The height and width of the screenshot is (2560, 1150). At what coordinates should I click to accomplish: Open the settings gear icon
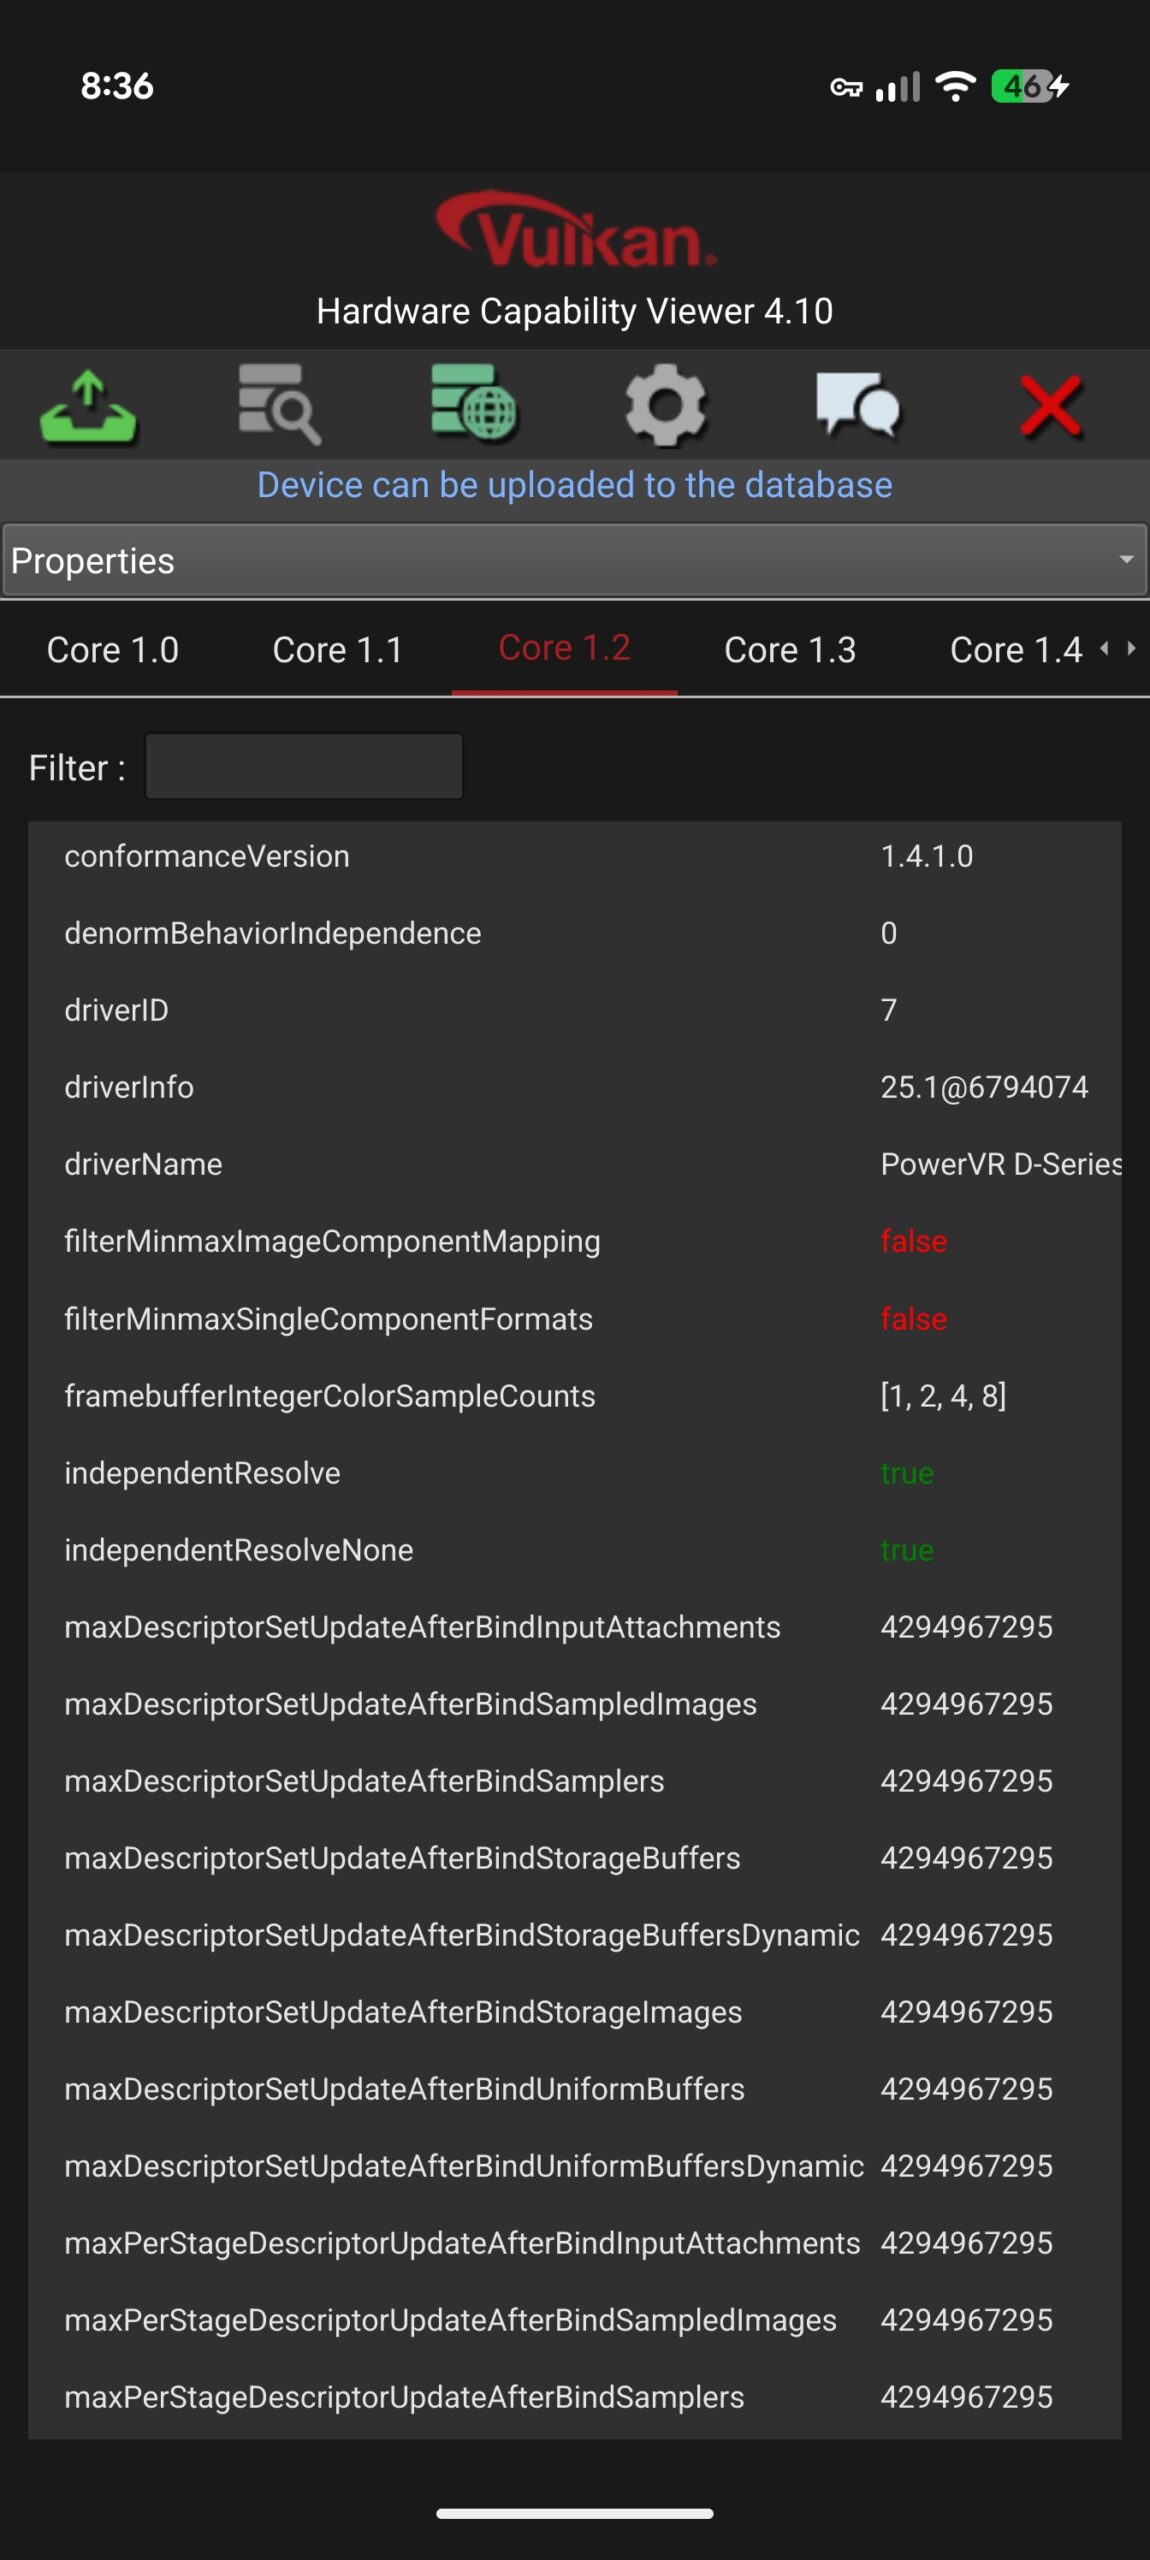point(666,406)
